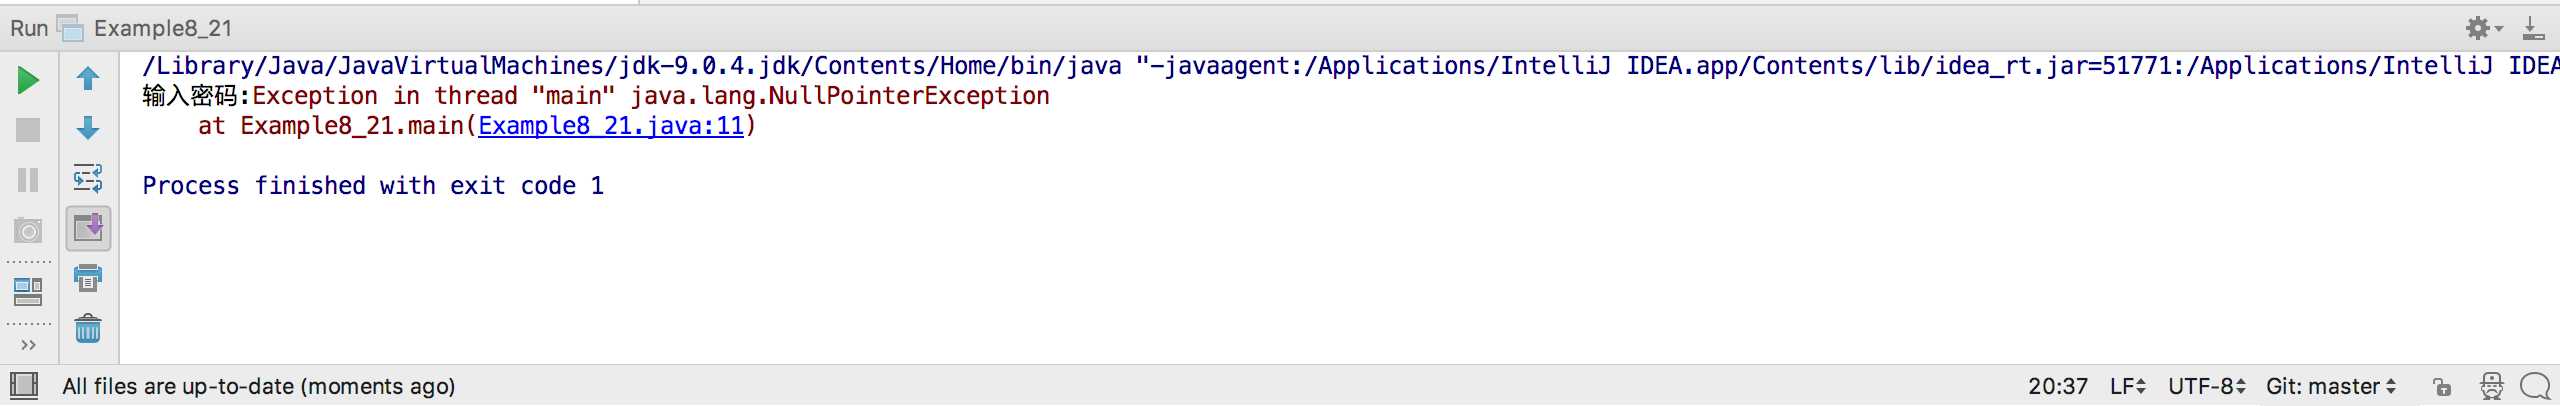Print console output with printer icon
The width and height of the screenshot is (2560, 406).
[88, 278]
